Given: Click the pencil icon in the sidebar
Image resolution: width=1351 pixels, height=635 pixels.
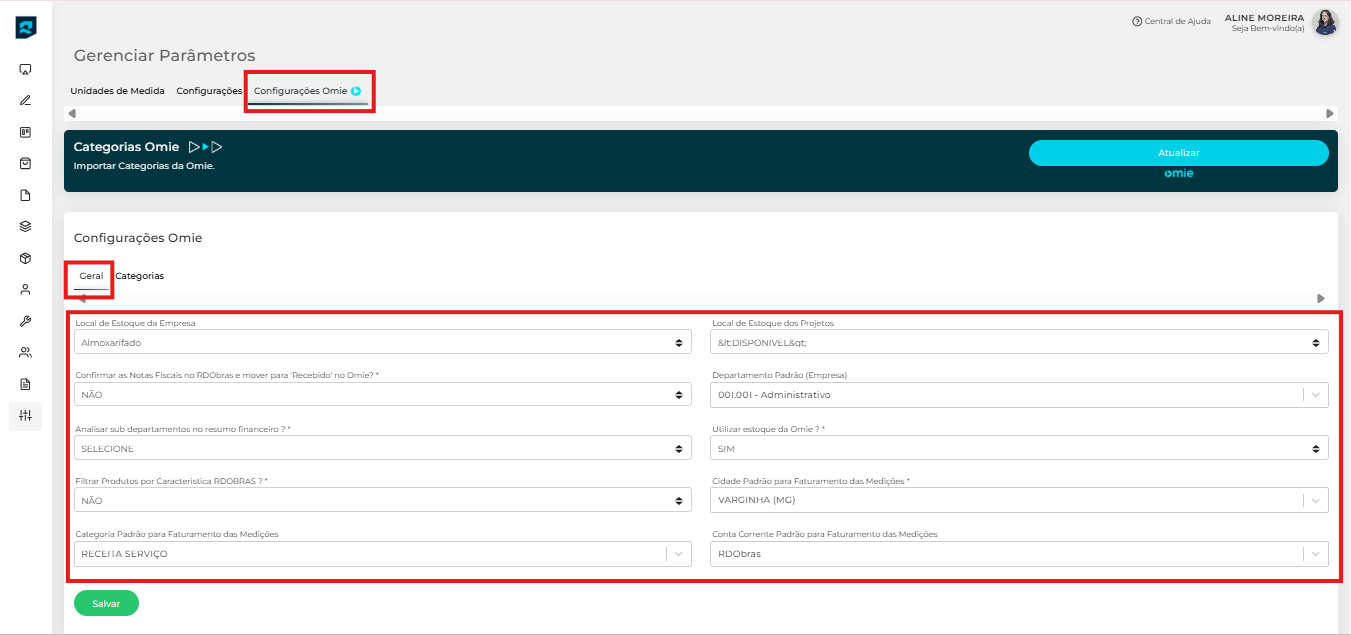Looking at the screenshot, I should [25, 100].
